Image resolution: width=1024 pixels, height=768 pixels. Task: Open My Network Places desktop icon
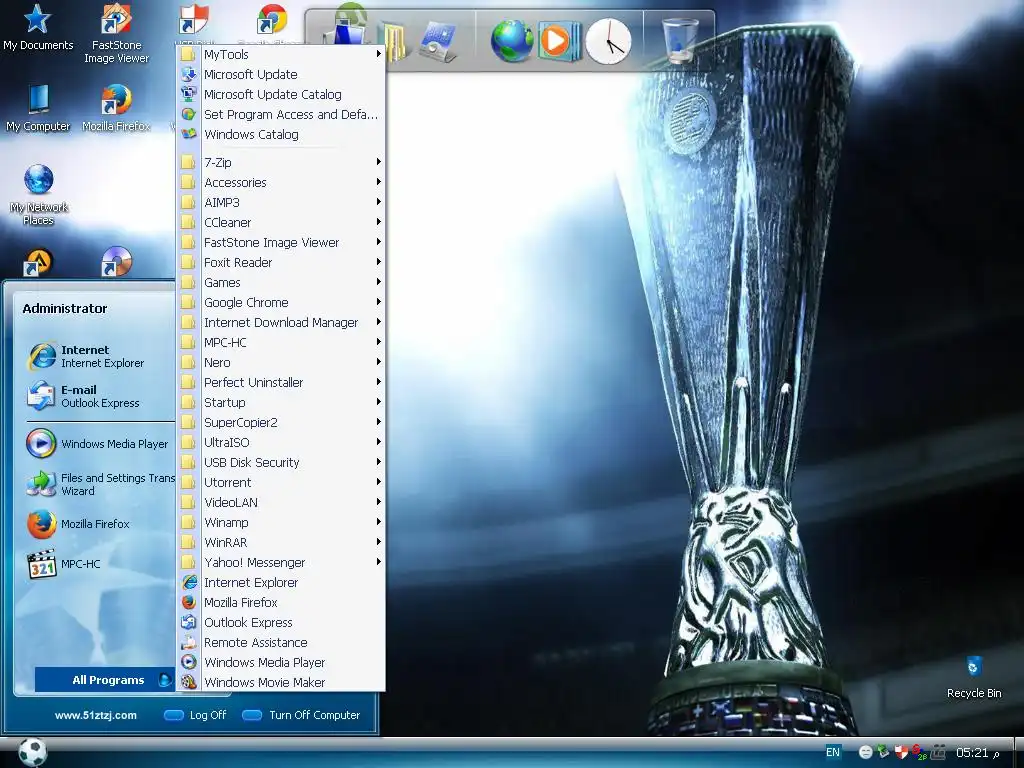(38, 195)
